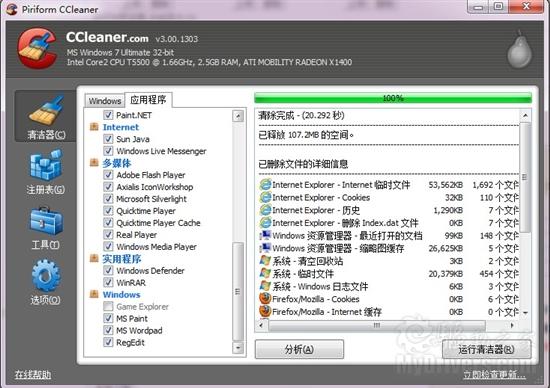Click results horizontal scroll-left arrow
The height and width of the screenshot is (388, 550).
click(x=261, y=325)
